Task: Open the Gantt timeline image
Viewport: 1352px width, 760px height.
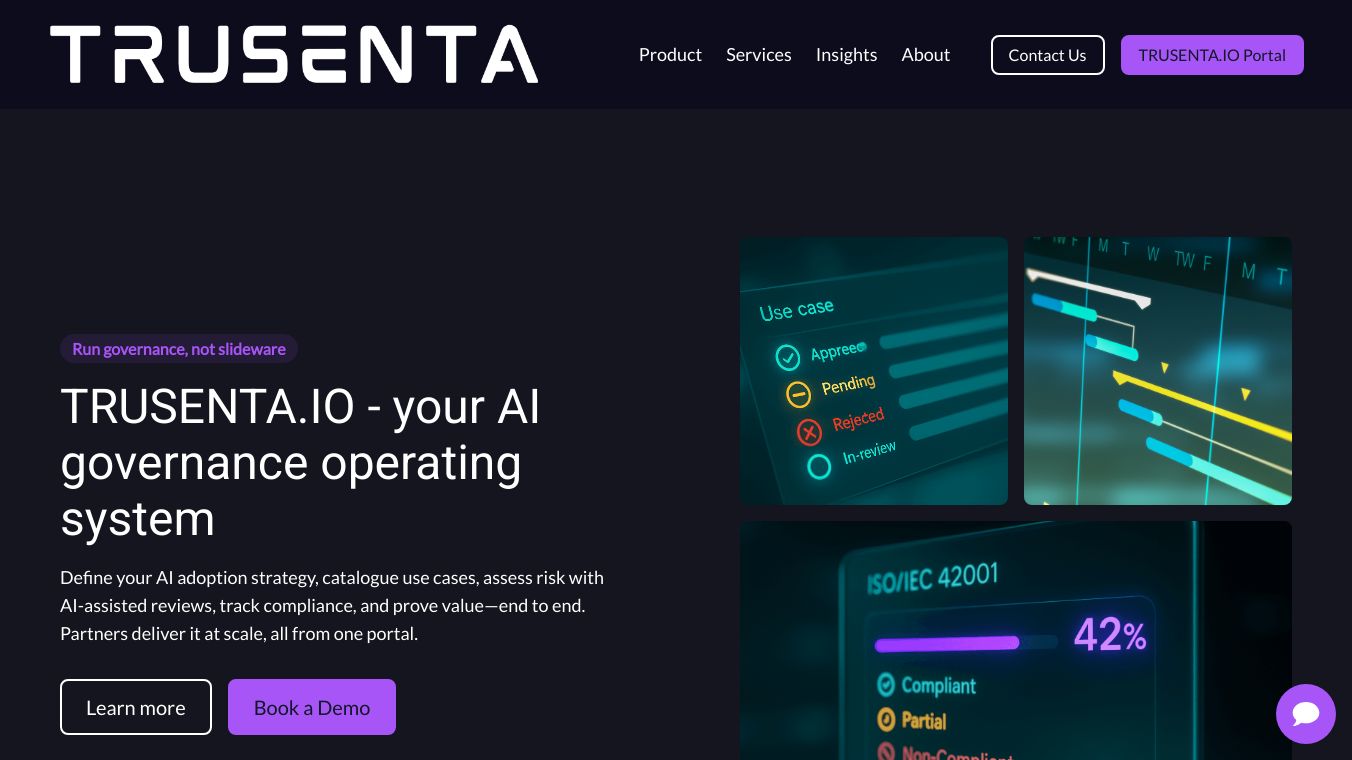Action: [x=1158, y=371]
